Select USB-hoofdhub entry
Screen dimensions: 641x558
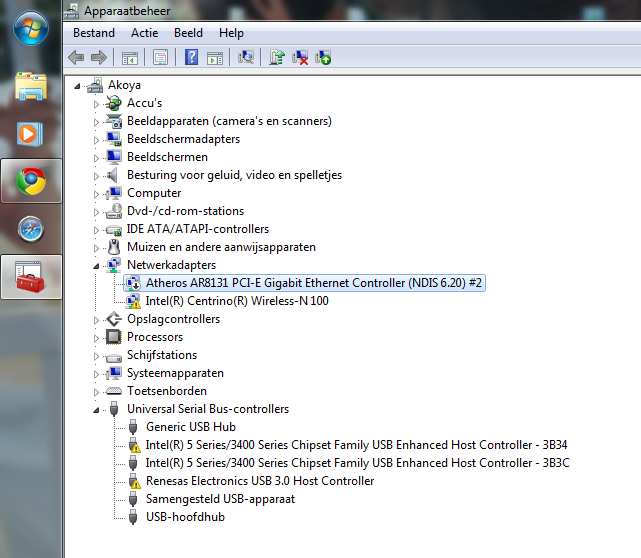(x=185, y=517)
